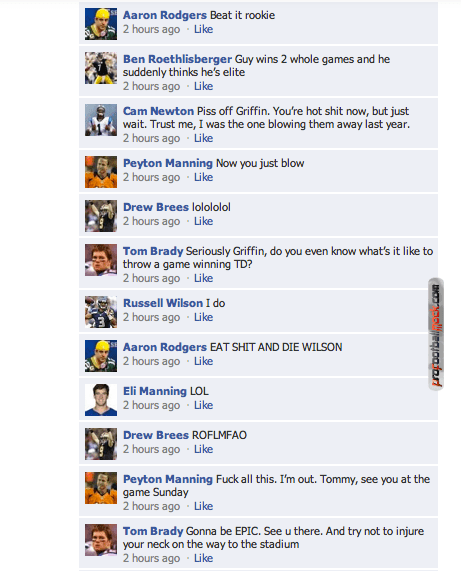Like Ben Roethlisberger's comment

(203, 86)
